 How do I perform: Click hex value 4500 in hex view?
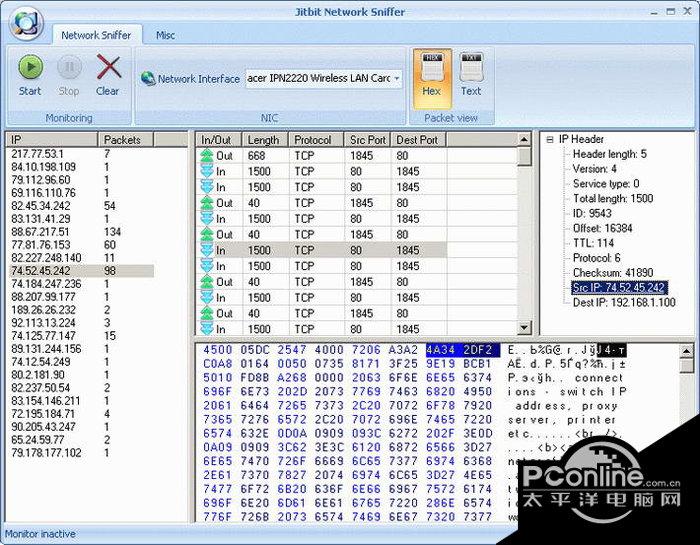[x=217, y=350]
